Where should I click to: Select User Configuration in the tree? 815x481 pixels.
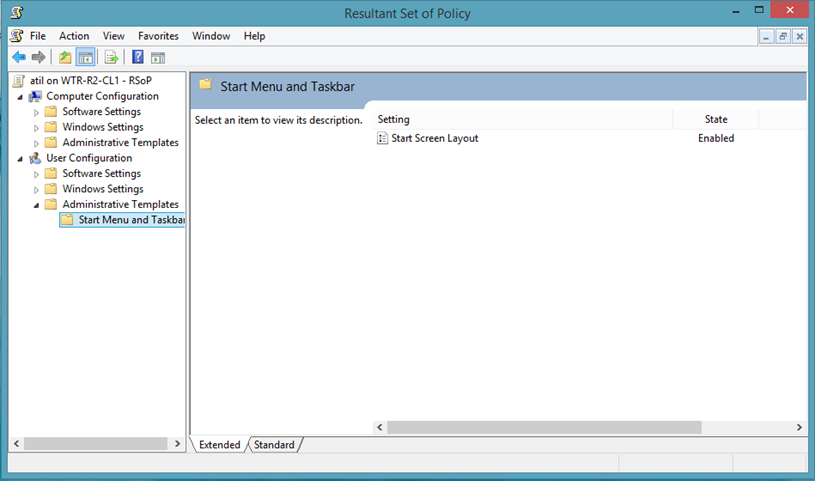89,158
